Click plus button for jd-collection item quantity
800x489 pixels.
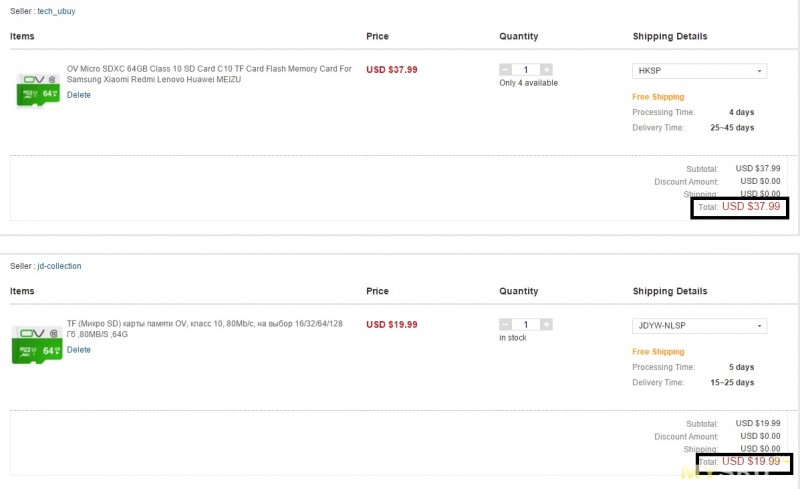click(x=546, y=326)
